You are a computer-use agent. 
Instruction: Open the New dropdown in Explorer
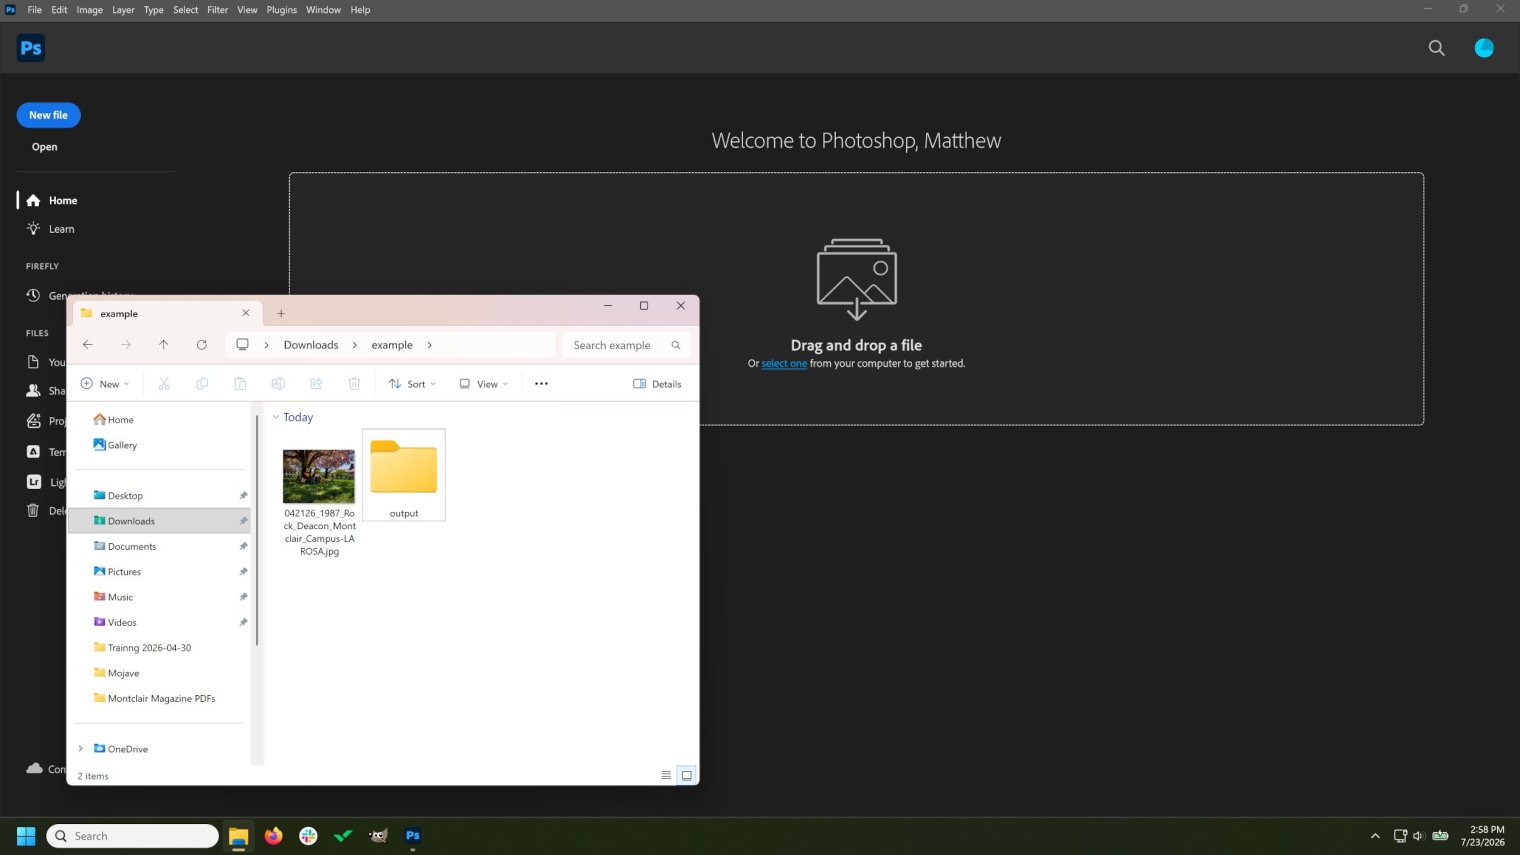(105, 384)
